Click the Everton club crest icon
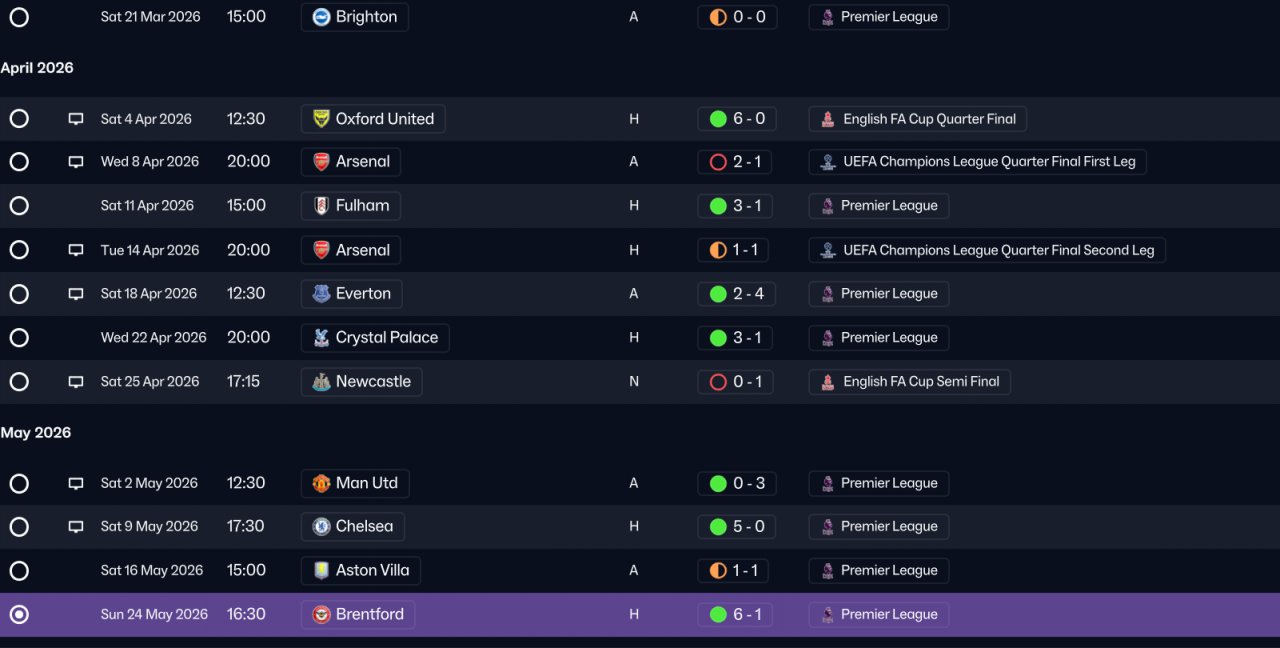1280x648 pixels. click(321, 294)
